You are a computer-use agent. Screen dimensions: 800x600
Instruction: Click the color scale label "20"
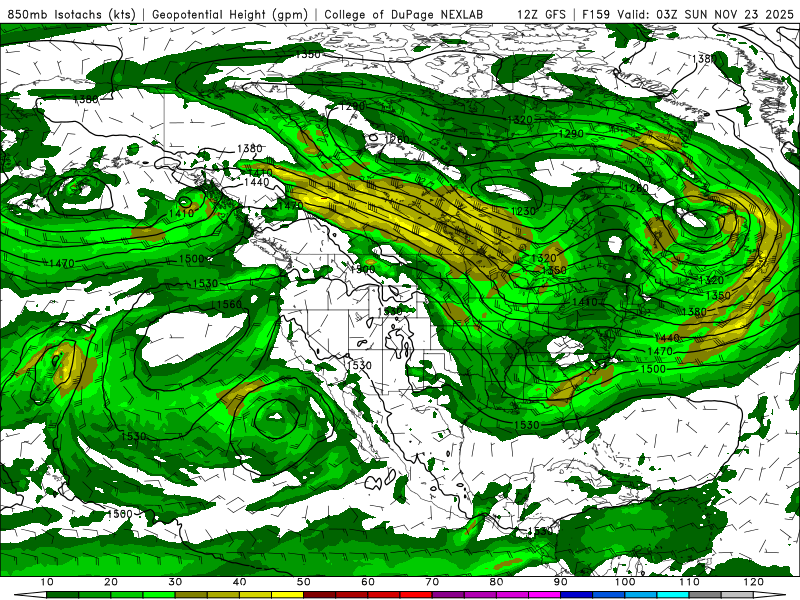(111, 582)
